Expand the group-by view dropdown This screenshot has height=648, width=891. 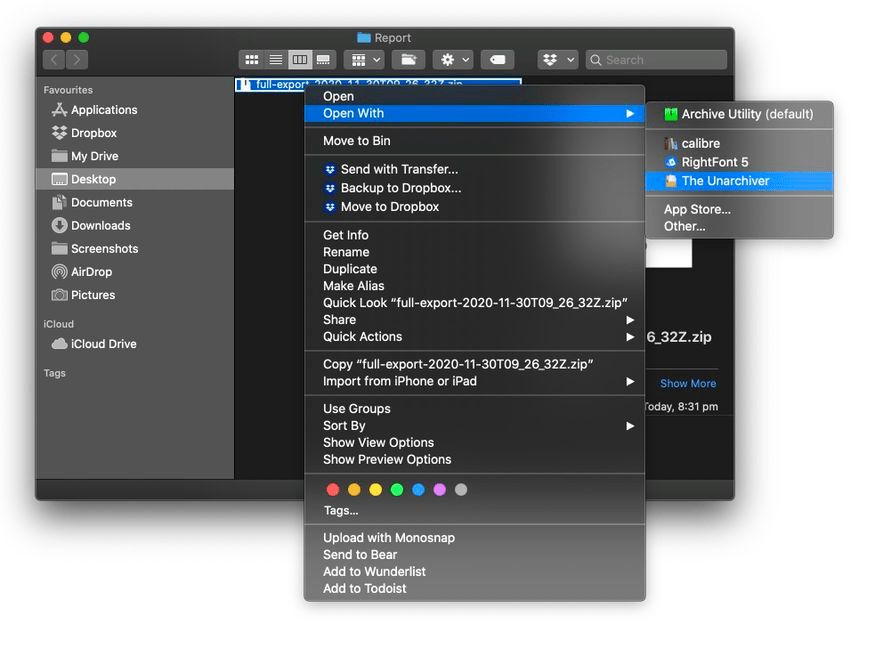tap(362, 60)
